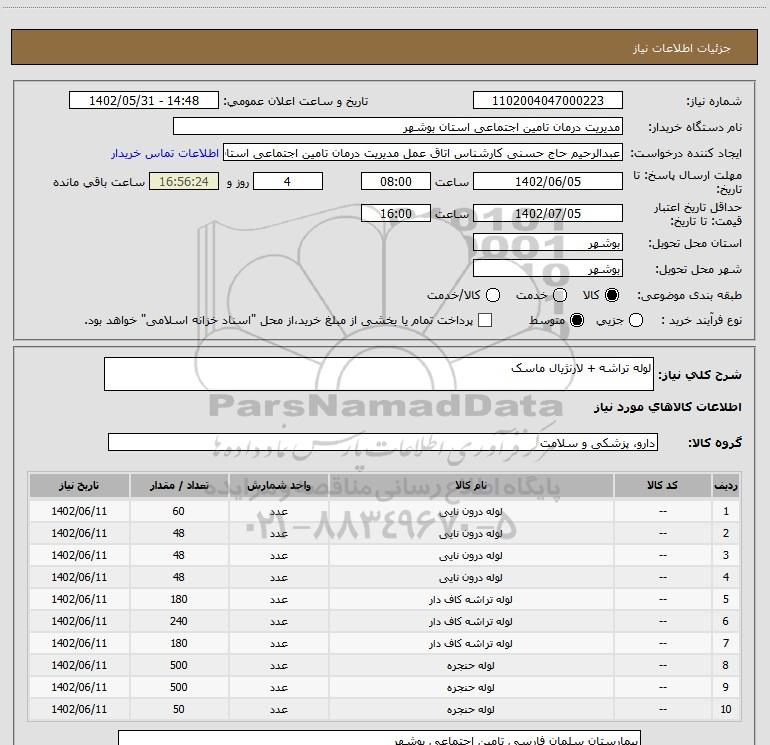The width and height of the screenshot is (770, 745).
Task: Click item name لوله درون نایی in row 2
Action: [x=471, y=534]
